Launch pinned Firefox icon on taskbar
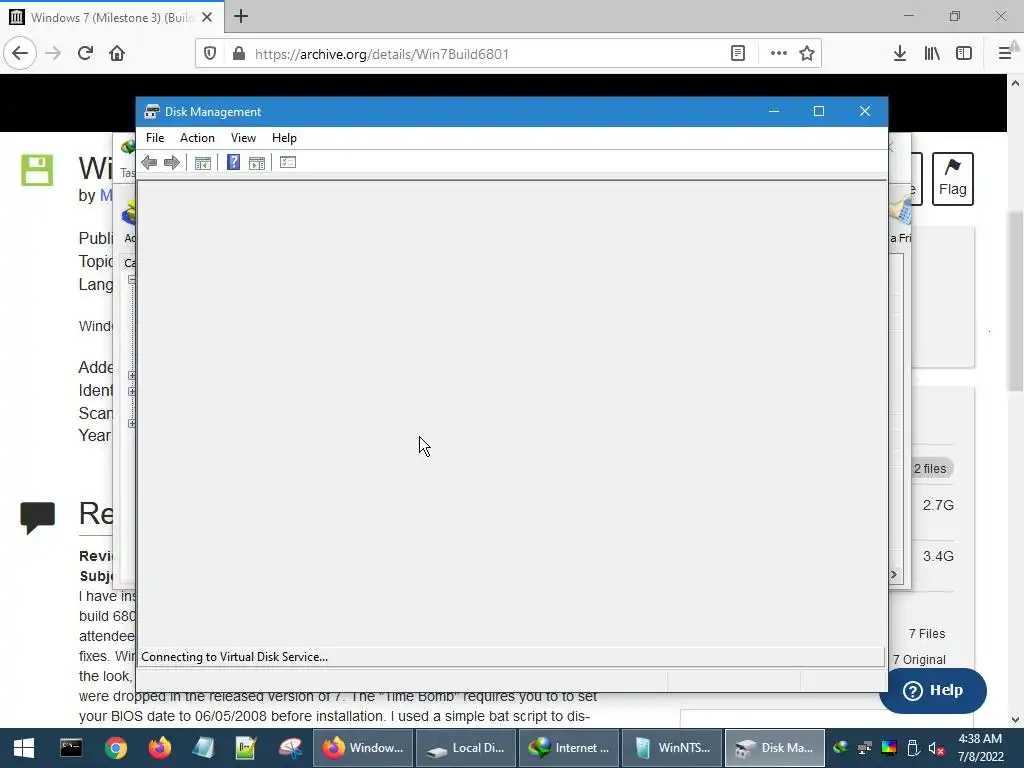1024x768 pixels. 159,748
